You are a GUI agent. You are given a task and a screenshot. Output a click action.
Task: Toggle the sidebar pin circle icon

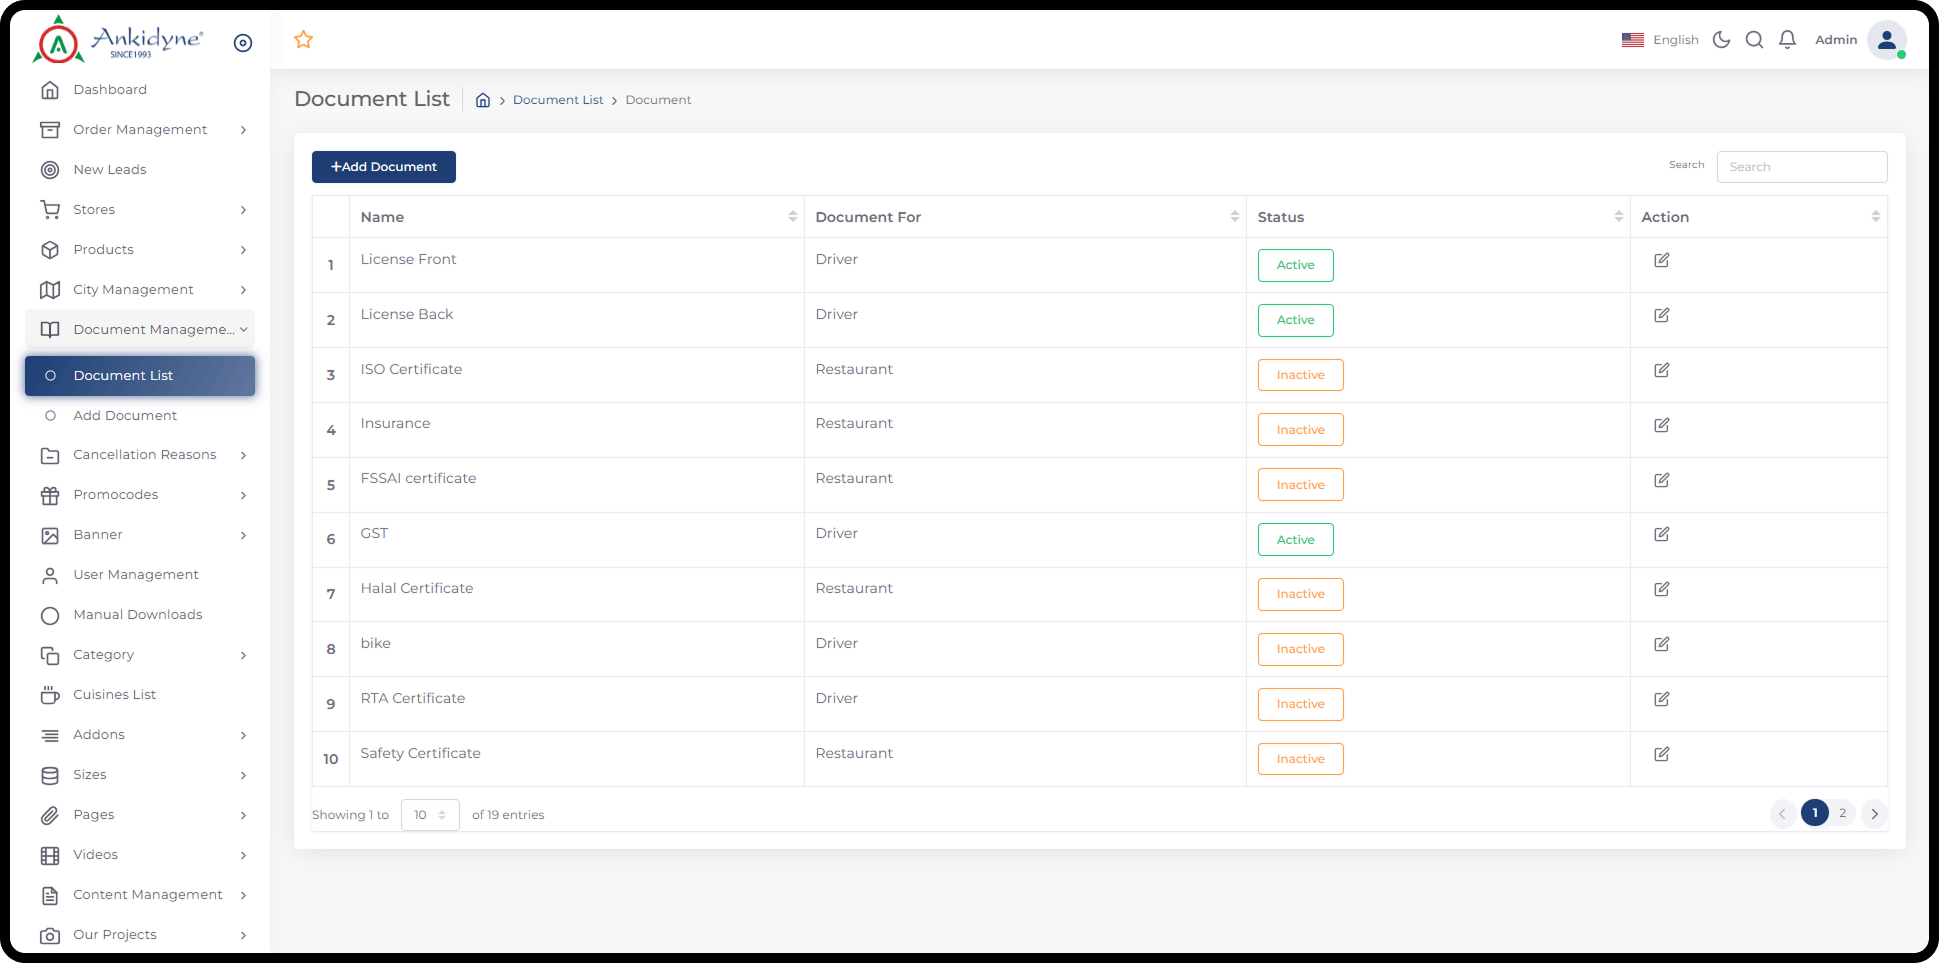[243, 43]
